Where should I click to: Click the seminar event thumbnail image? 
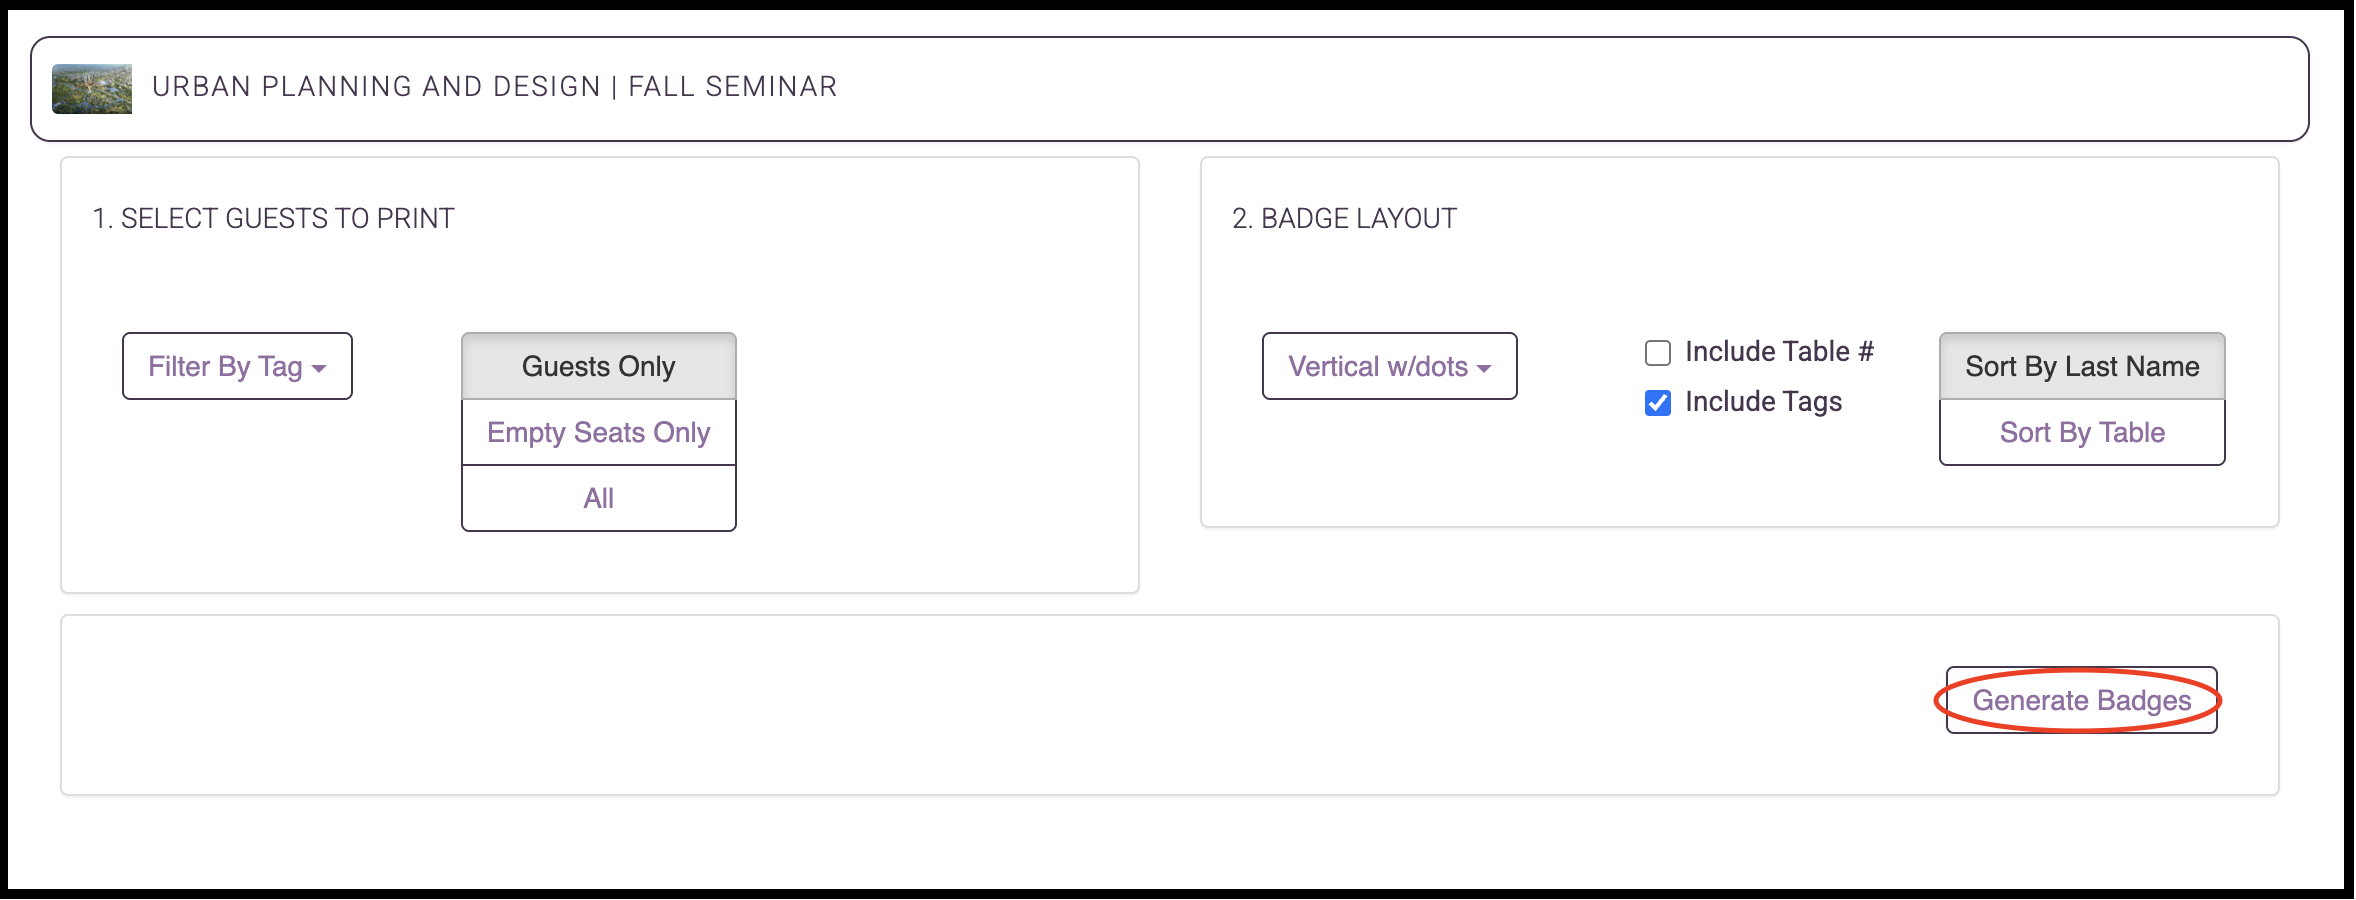pyautogui.click(x=92, y=89)
